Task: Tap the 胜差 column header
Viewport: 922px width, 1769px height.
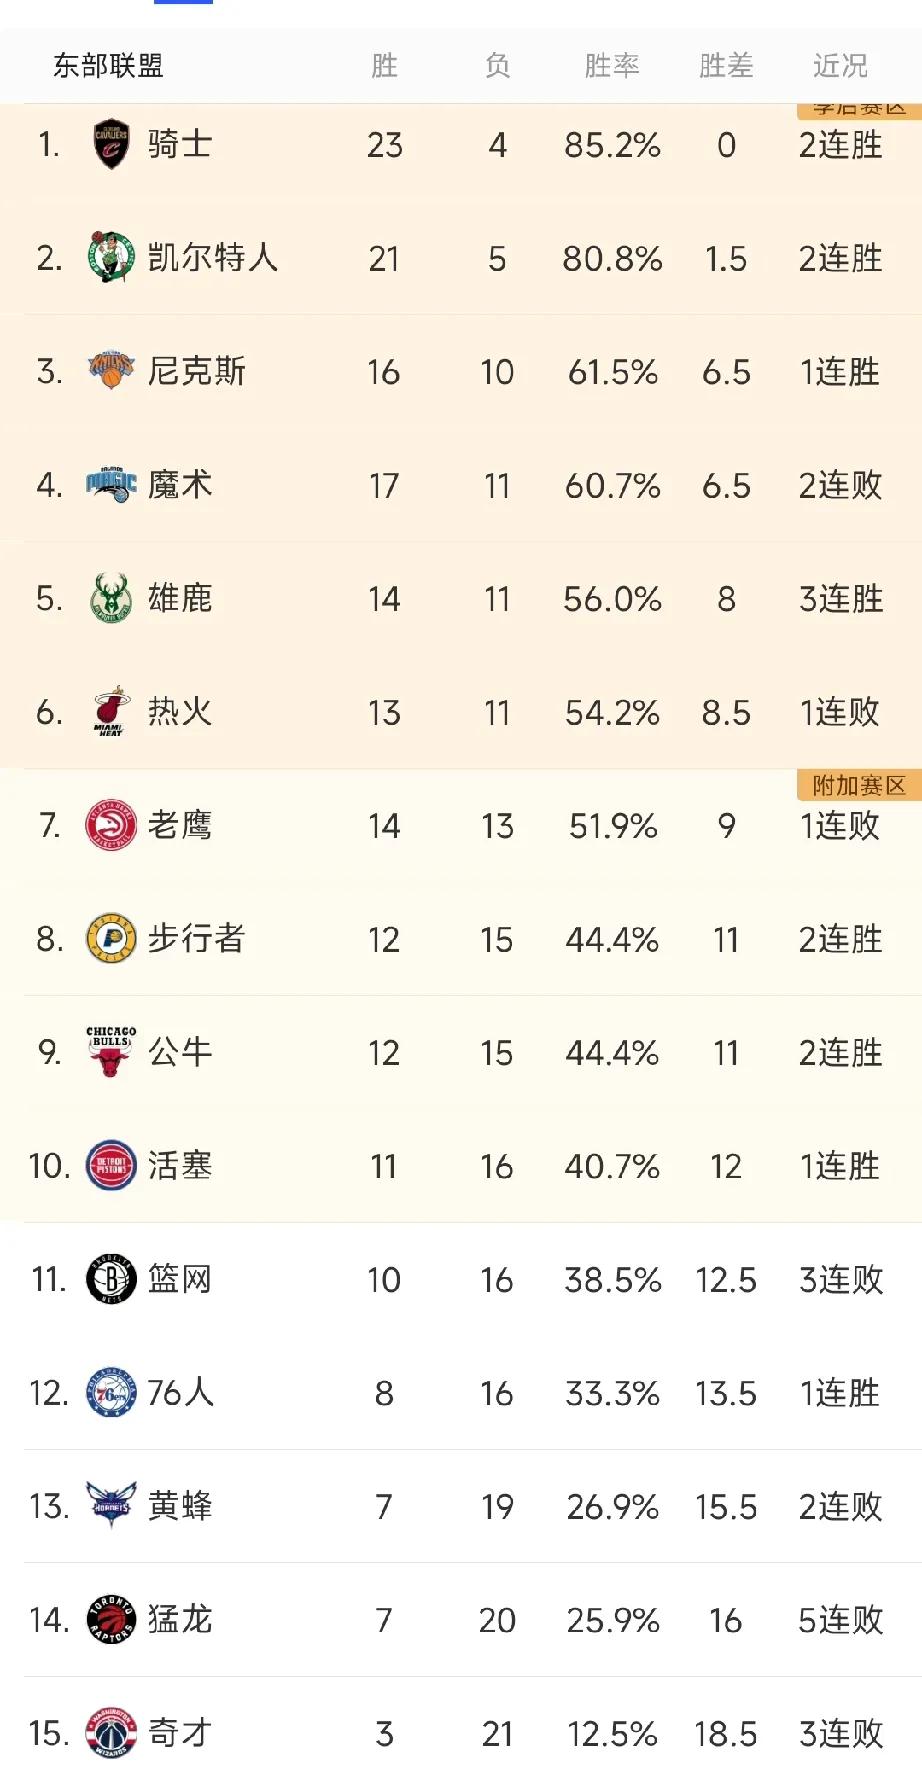Action: tap(726, 66)
